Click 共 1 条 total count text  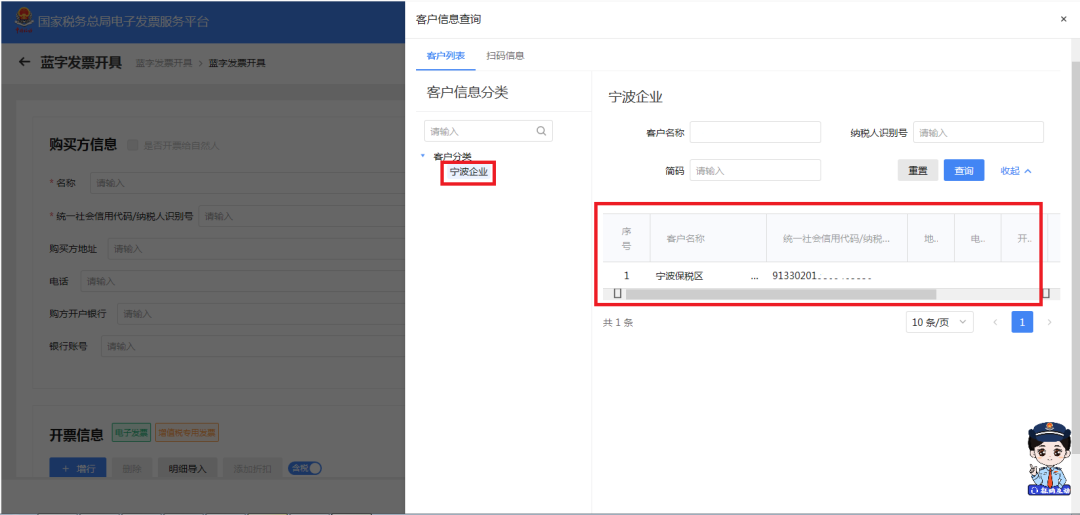pyautogui.click(x=618, y=322)
